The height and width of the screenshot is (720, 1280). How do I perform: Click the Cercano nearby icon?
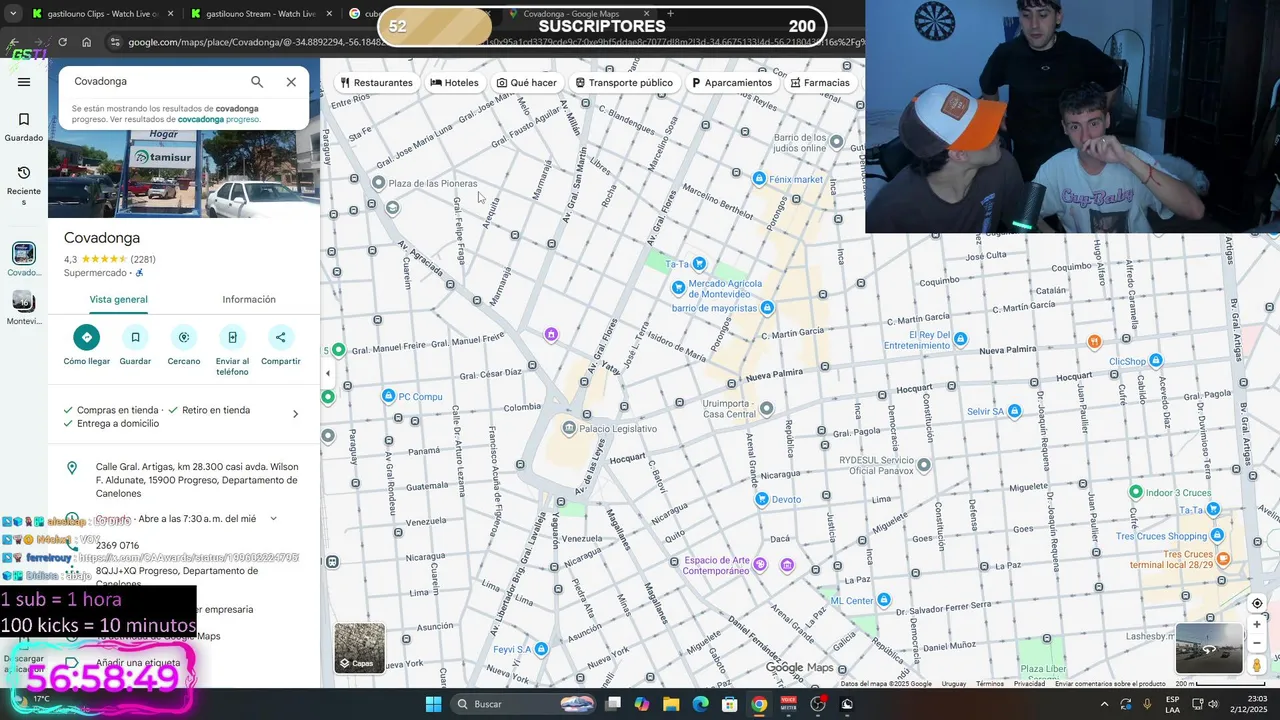(x=184, y=337)
